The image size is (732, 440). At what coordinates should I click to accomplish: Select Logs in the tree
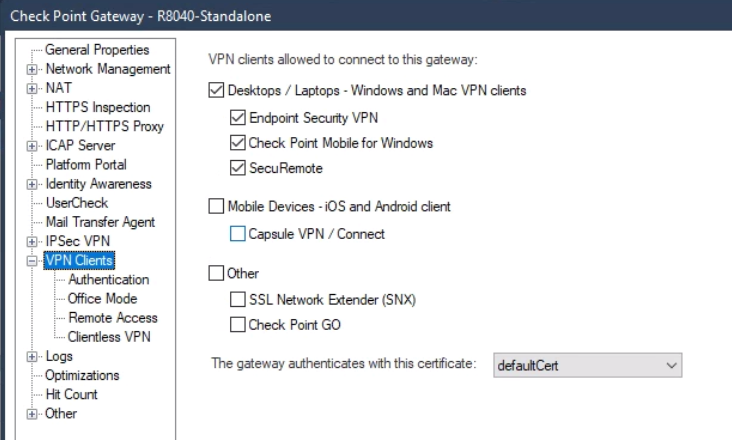[x=59, y=356]
